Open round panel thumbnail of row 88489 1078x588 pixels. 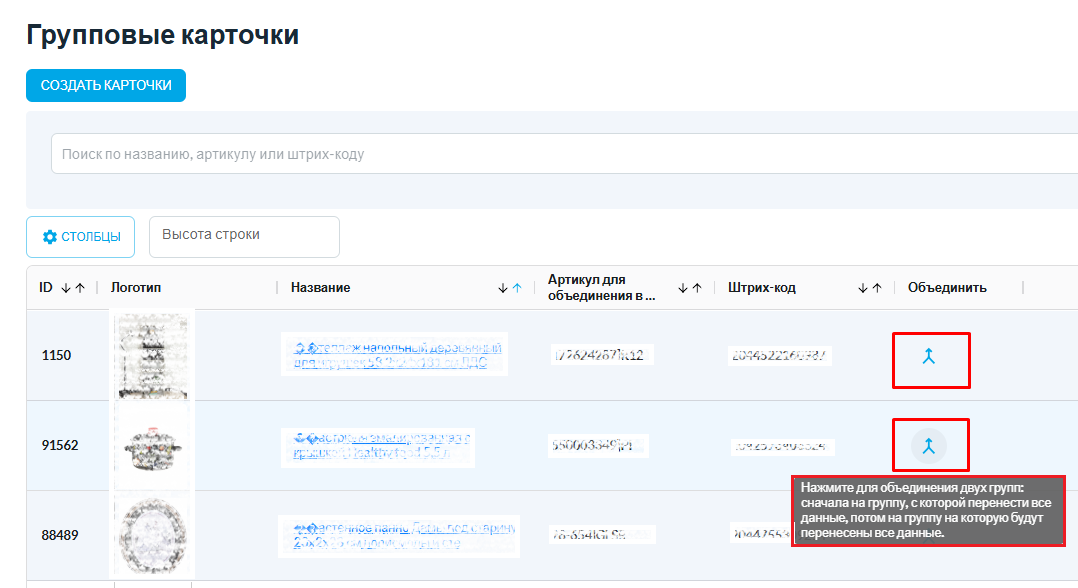(153, 536)
